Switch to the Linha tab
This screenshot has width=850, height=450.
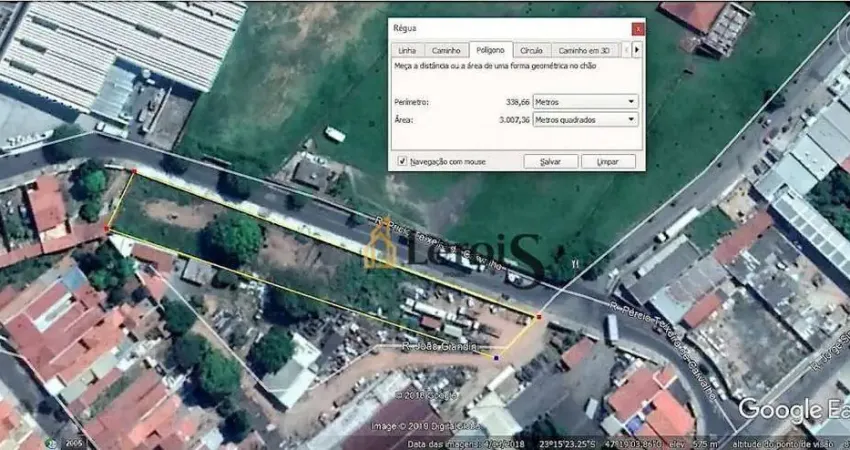coord(407,50)
